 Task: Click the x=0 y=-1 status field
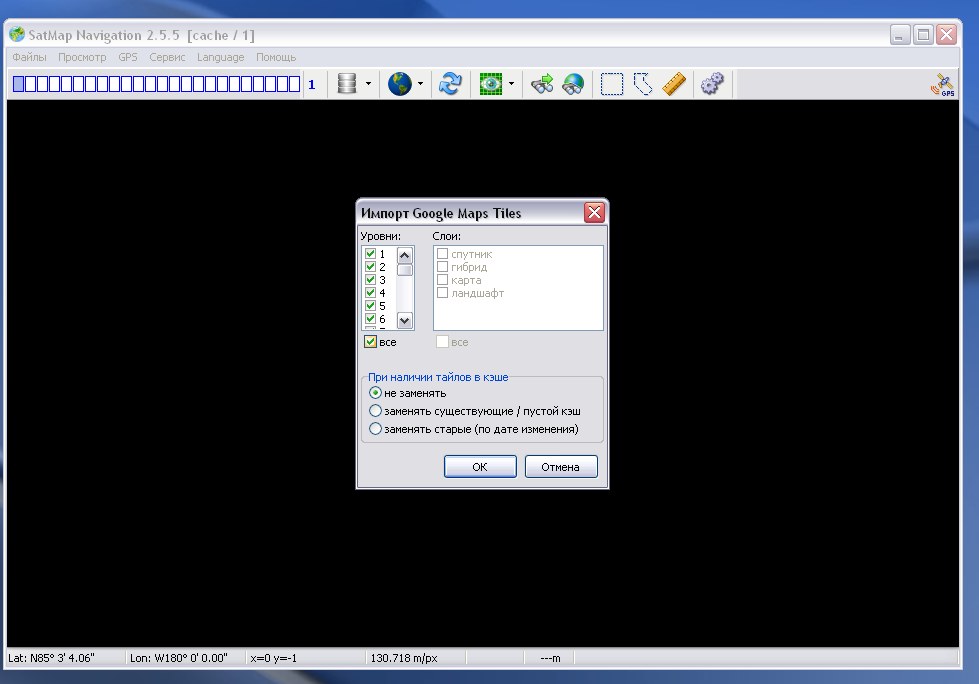[305, 658]
